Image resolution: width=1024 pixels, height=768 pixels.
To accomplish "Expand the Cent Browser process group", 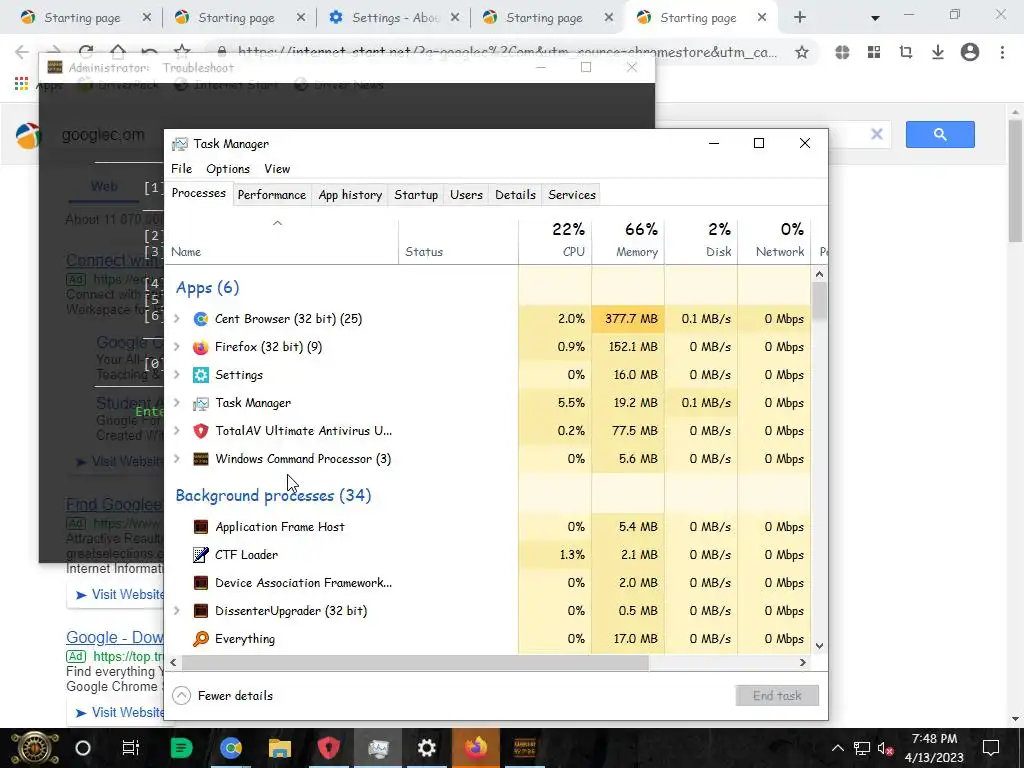I will tap(177, 319).
